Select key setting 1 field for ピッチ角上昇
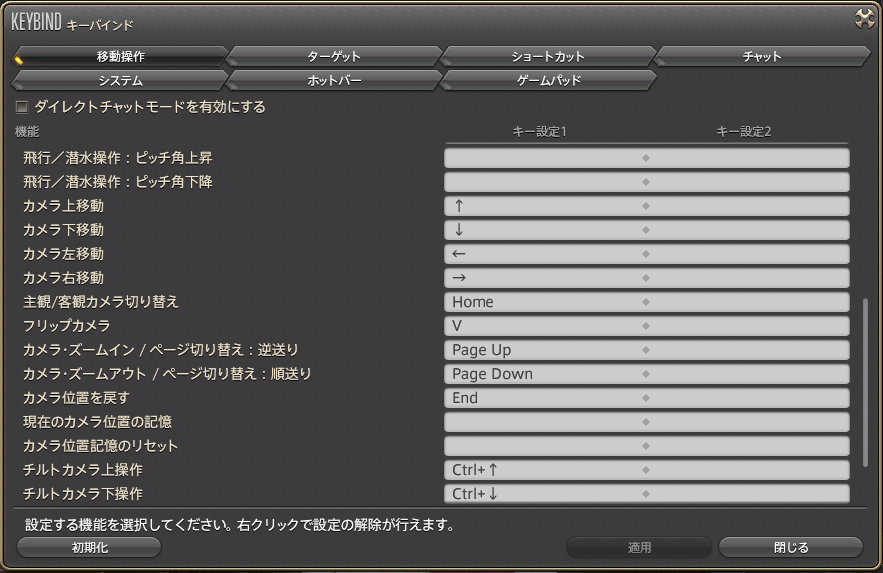883x573 pixels. (545, 158)
